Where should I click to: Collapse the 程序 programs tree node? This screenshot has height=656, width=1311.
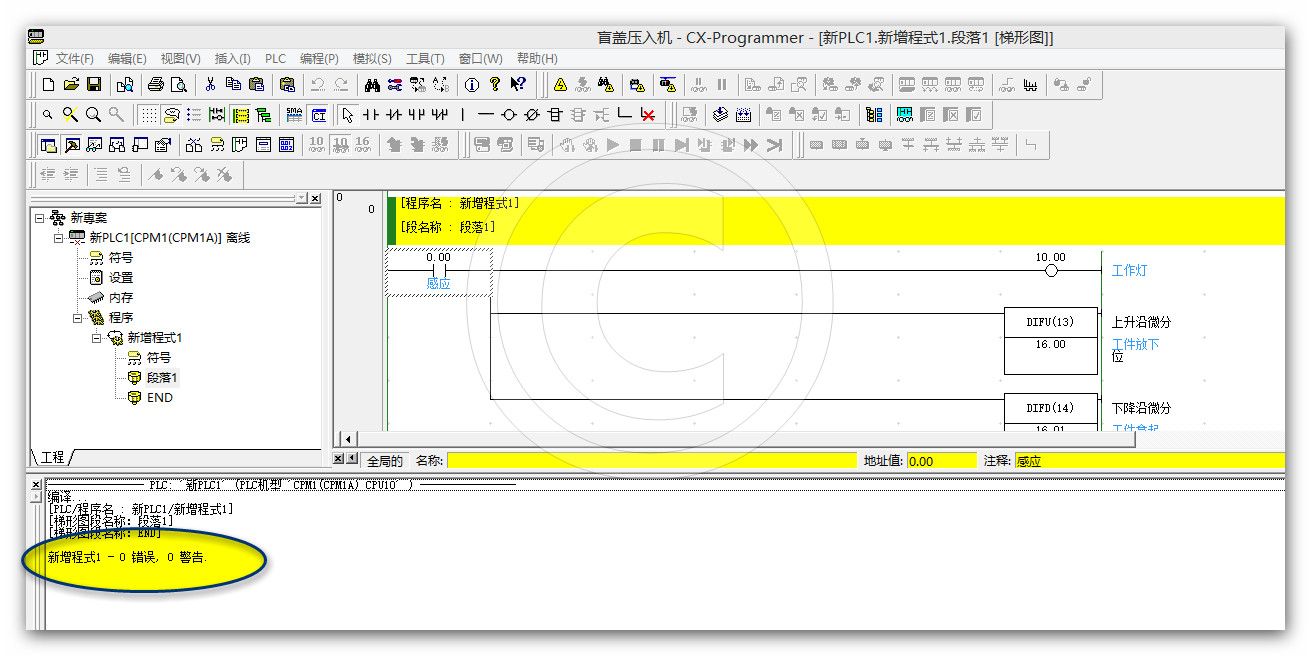coord(78,318)
